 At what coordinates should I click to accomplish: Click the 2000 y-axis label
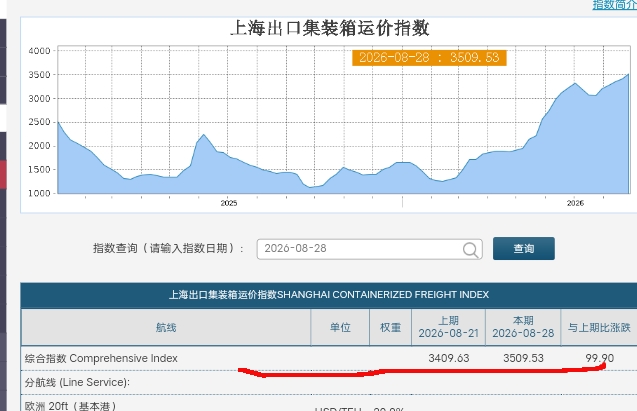click(39, 146)
